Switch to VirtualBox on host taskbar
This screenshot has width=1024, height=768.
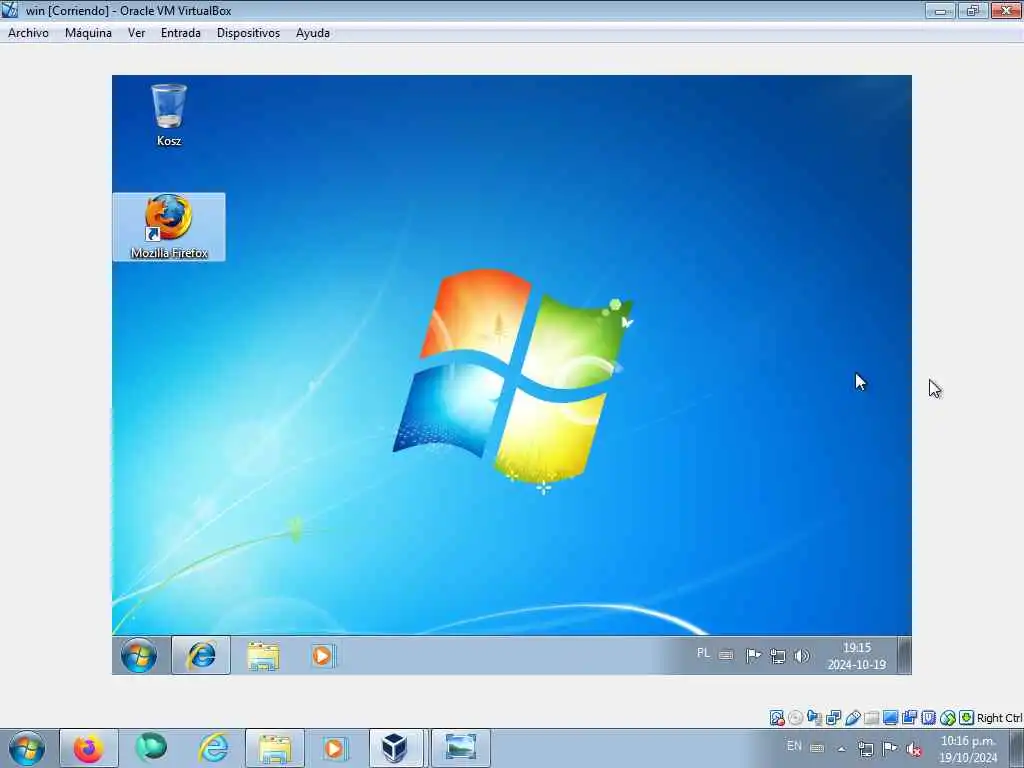(395, 748)
